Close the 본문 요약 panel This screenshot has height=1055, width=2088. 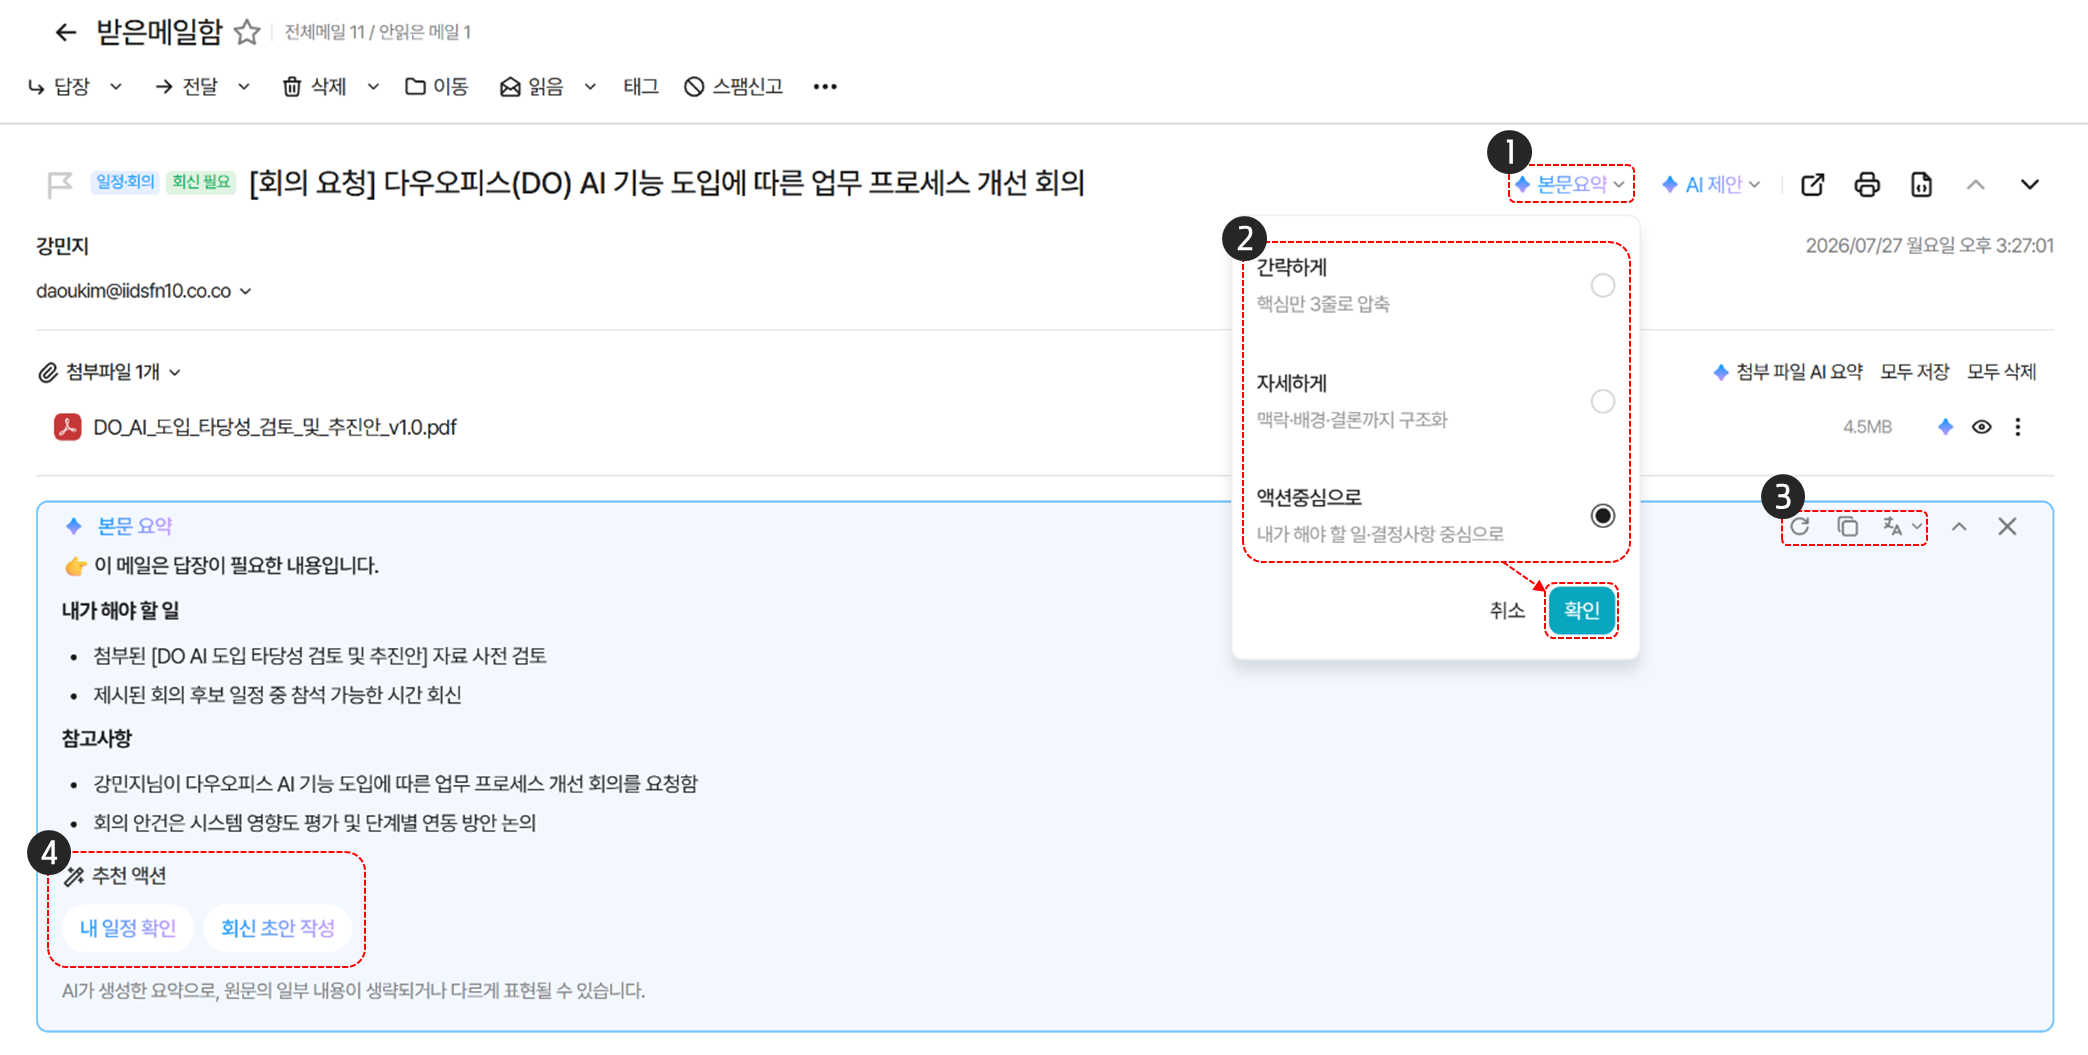[2007, 527]
